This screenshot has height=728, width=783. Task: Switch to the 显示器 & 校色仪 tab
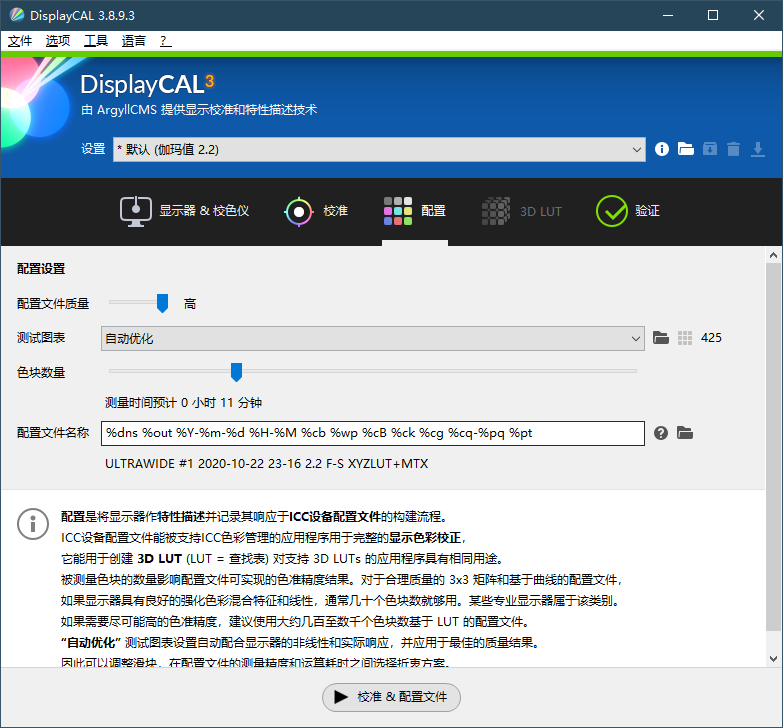coord(184,211)
